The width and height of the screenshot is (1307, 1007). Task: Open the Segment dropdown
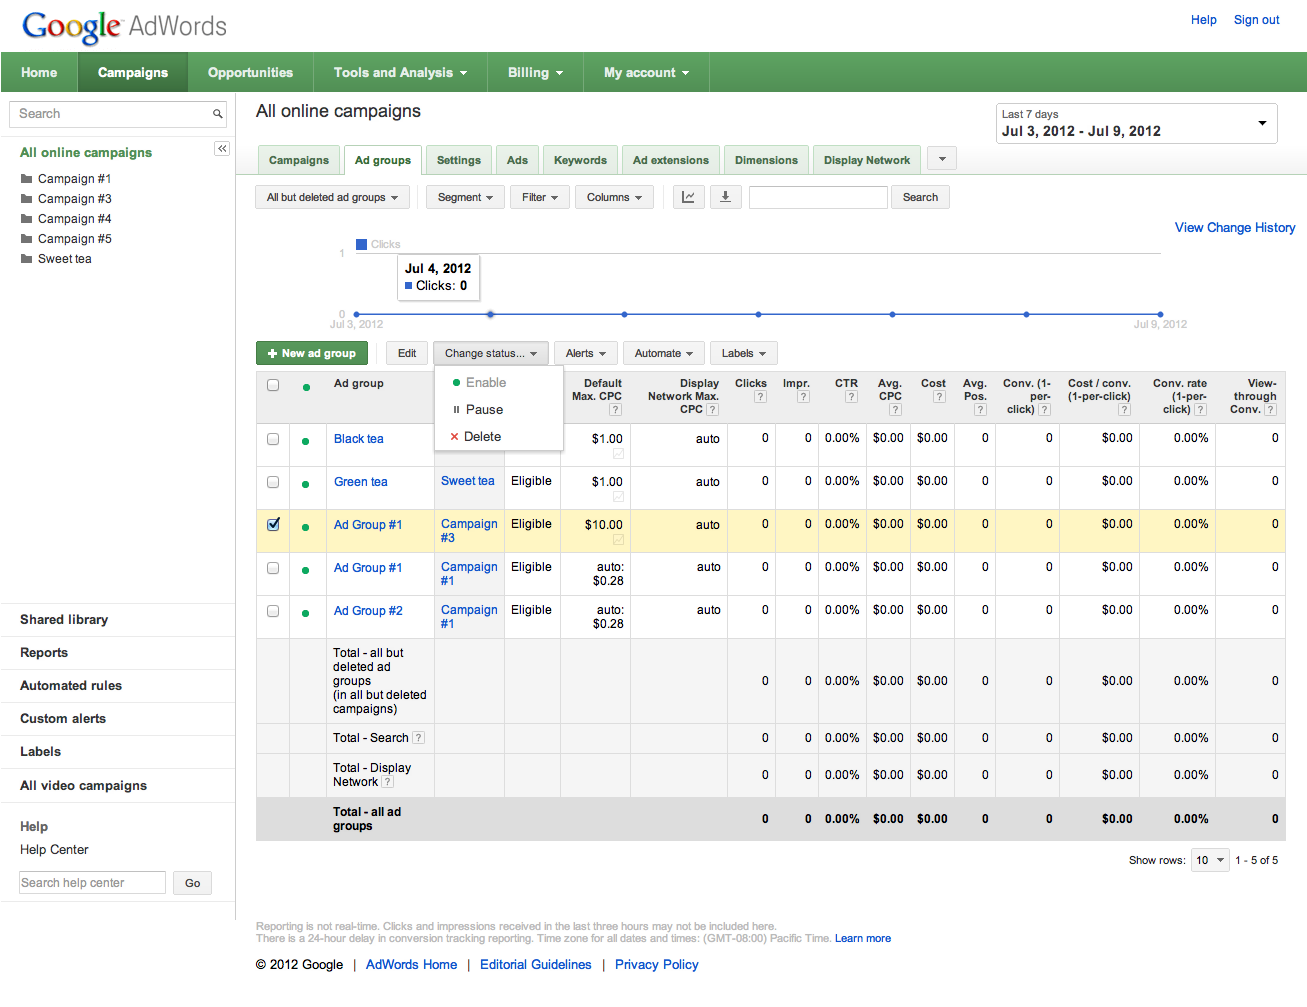(x=465, y=197)
